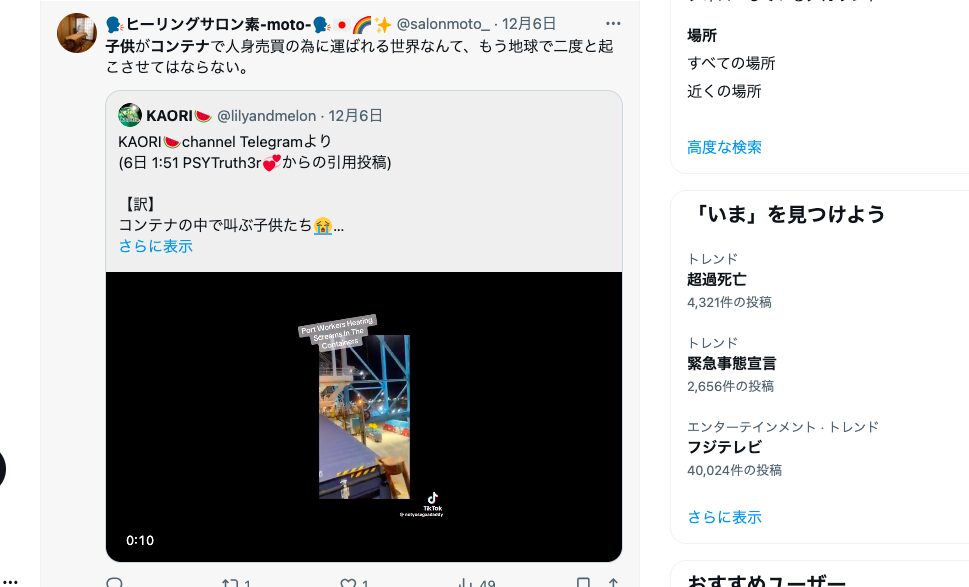The height and width of the screenshot is (587, 969).
Task: Click the repost arrows icon
Action: tap(230, 583)
